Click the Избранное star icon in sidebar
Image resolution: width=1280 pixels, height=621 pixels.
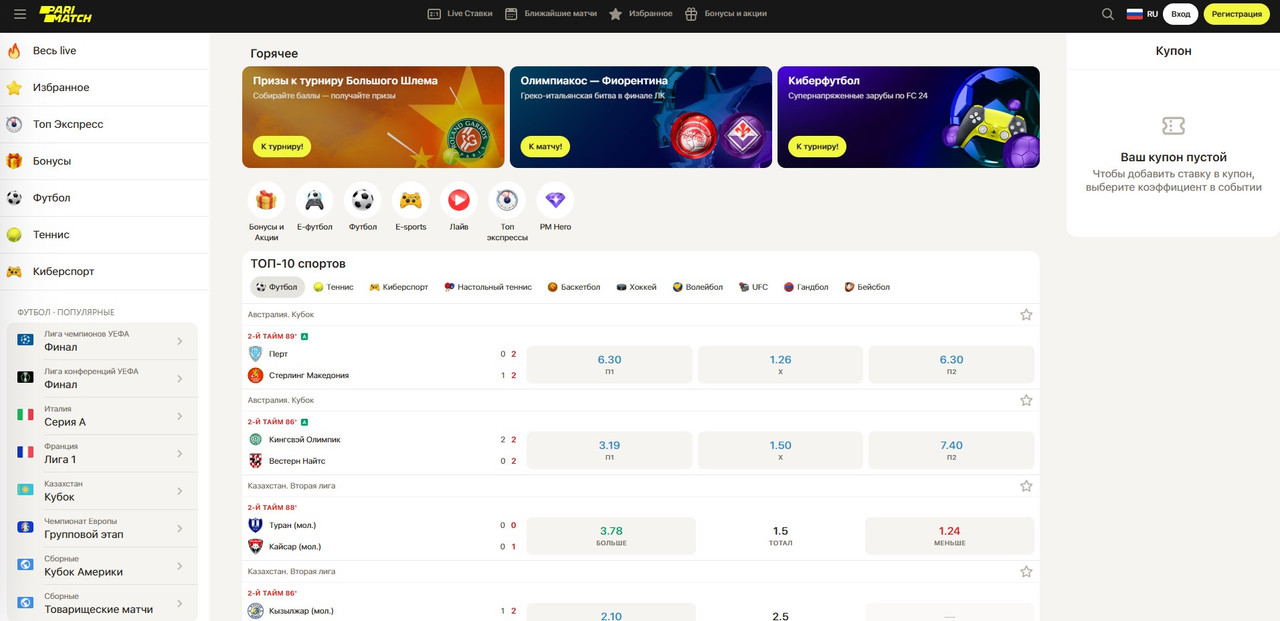(14, 88)
